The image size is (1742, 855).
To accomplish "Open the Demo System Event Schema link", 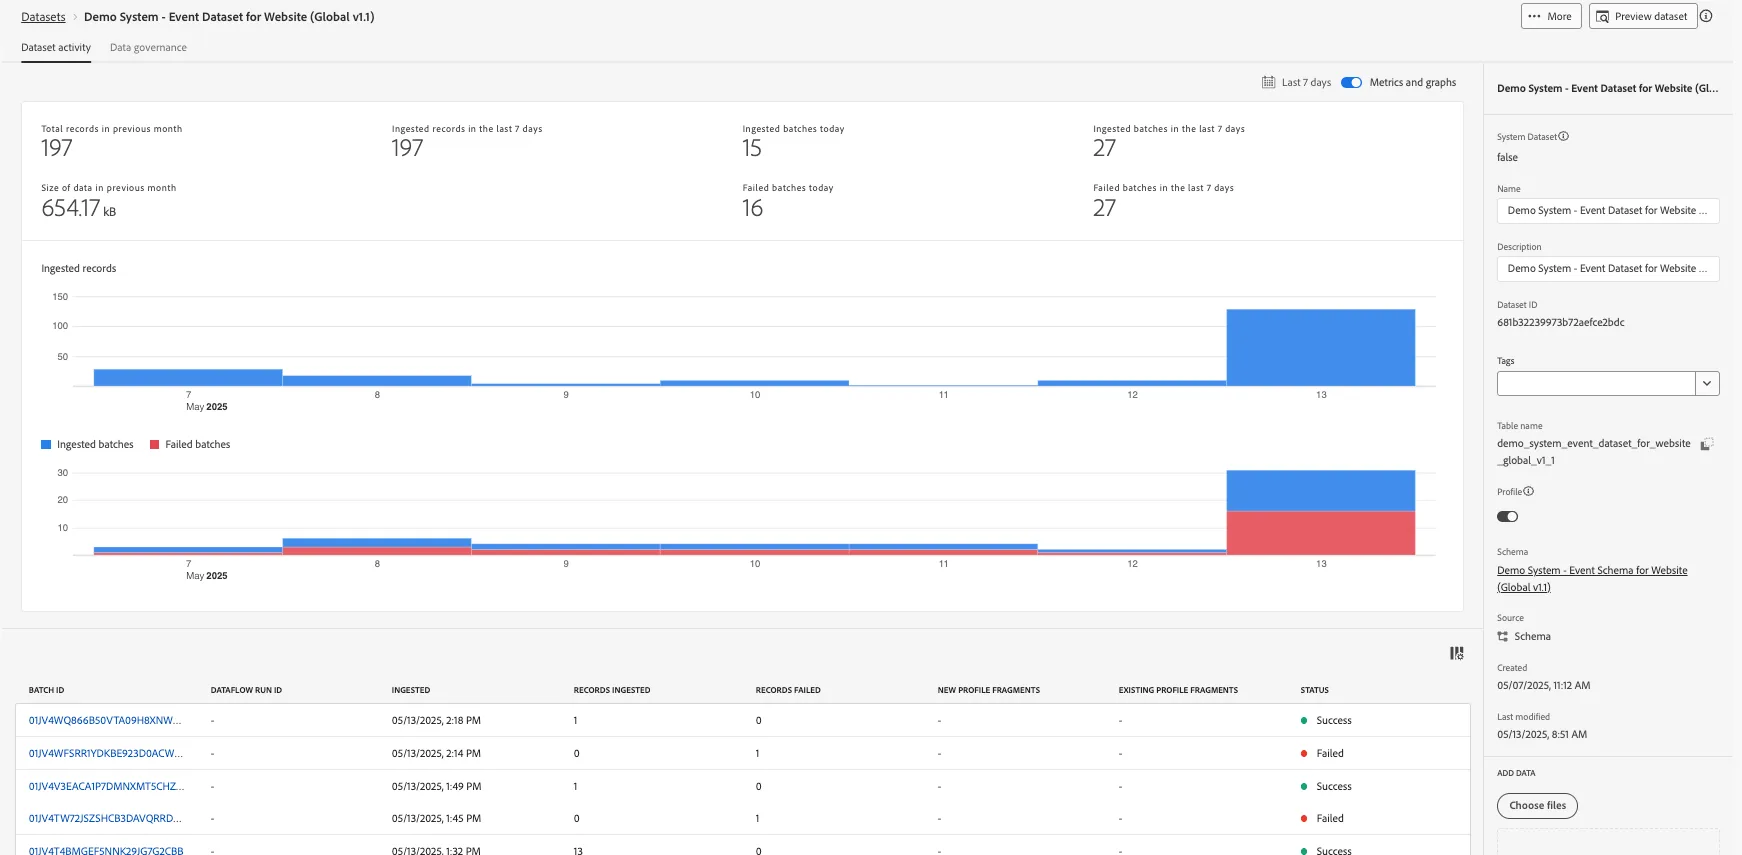I will coord(1592,579).
